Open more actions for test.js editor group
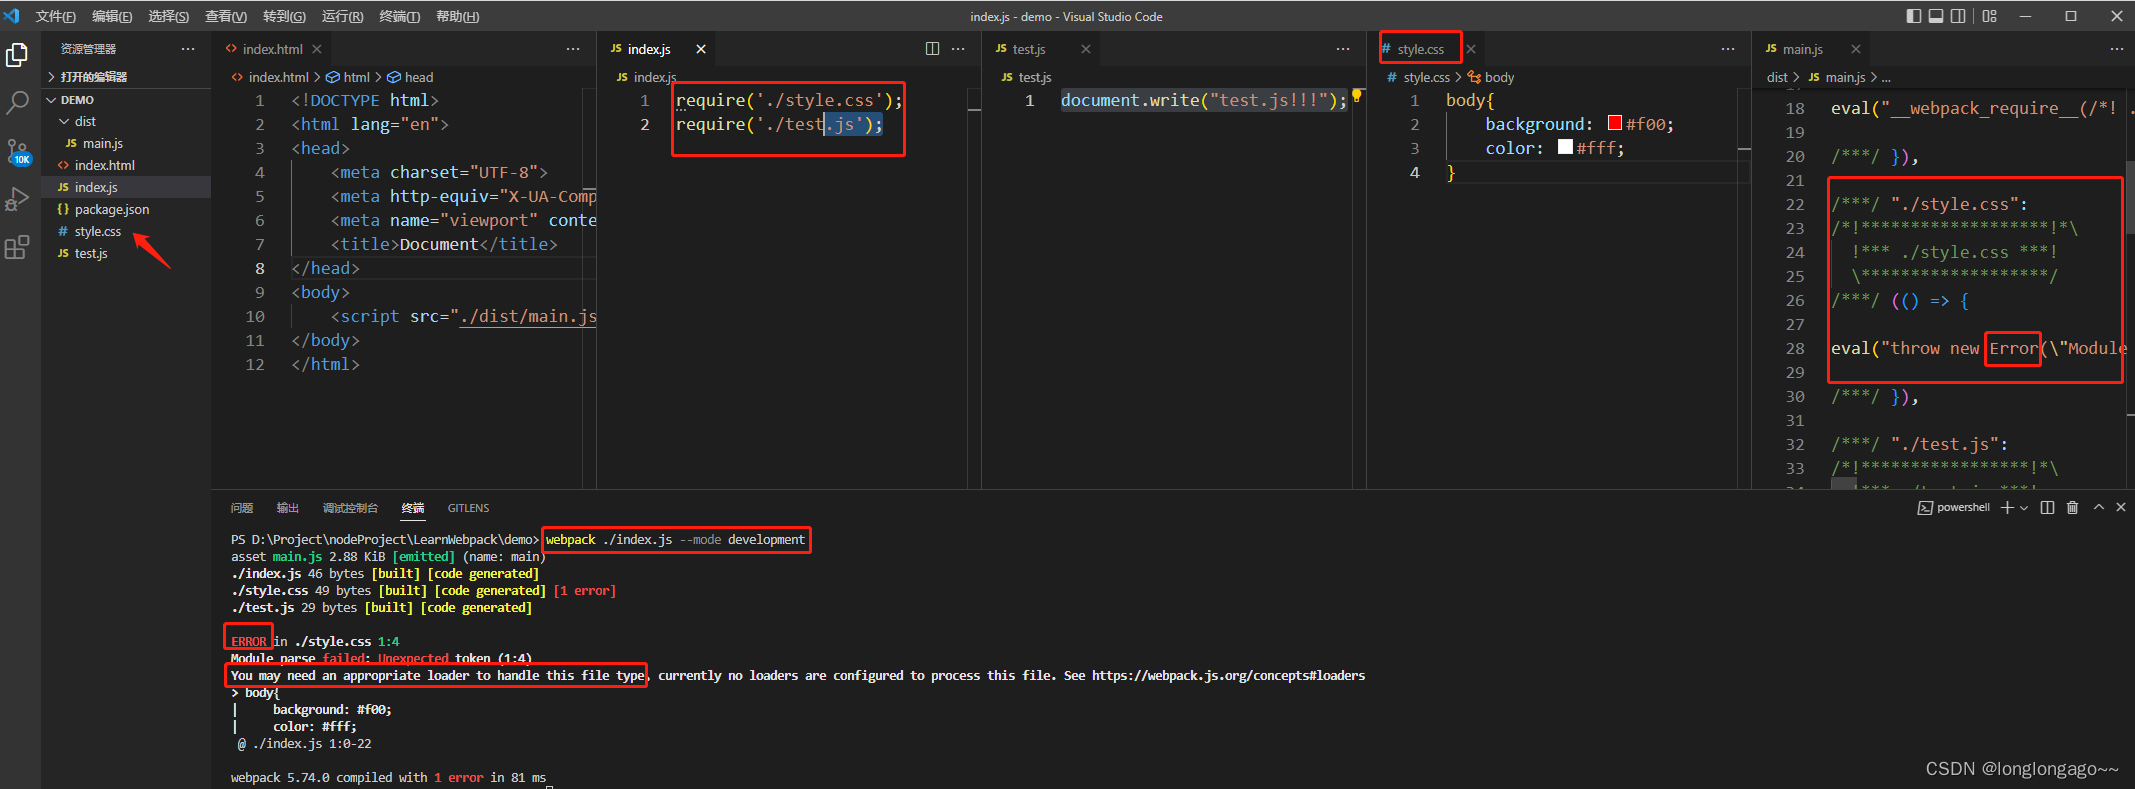 coord(1343,49)
